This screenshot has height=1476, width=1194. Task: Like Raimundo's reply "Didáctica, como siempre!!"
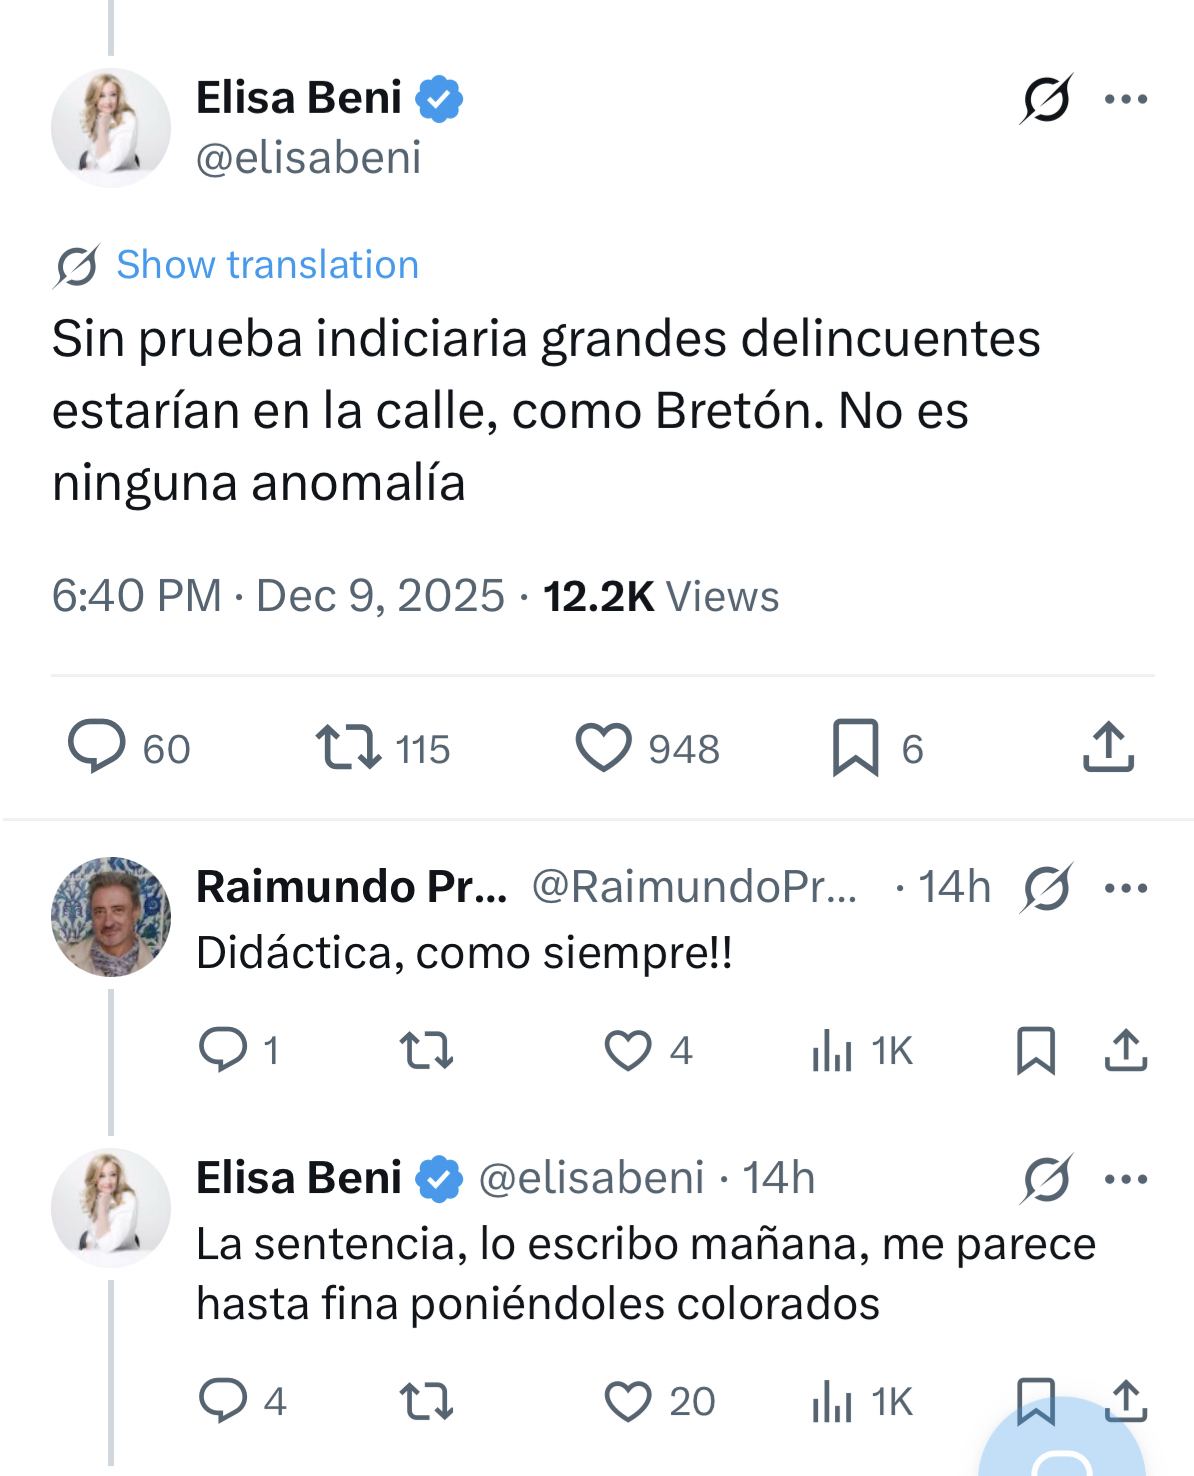click(x=628, y=1051)
